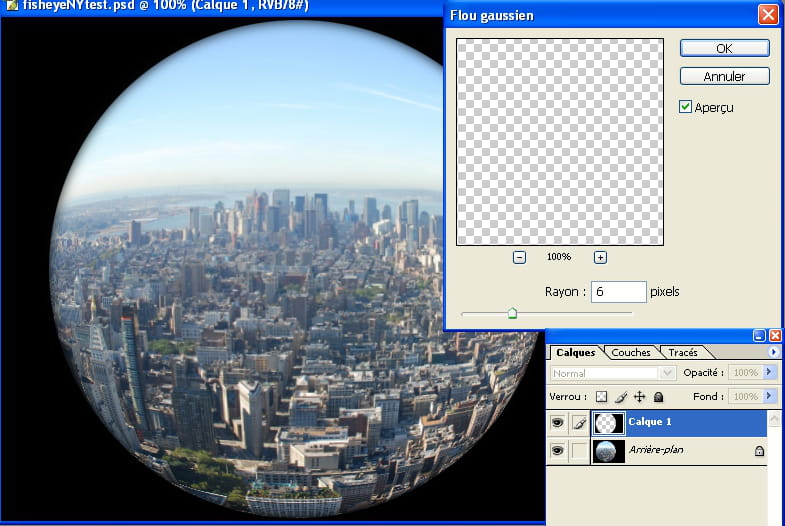Image resolution: width=785 pixels, height=526 pixels.
Task: Minimize the layers palette
Action: (x=759, y=335)
